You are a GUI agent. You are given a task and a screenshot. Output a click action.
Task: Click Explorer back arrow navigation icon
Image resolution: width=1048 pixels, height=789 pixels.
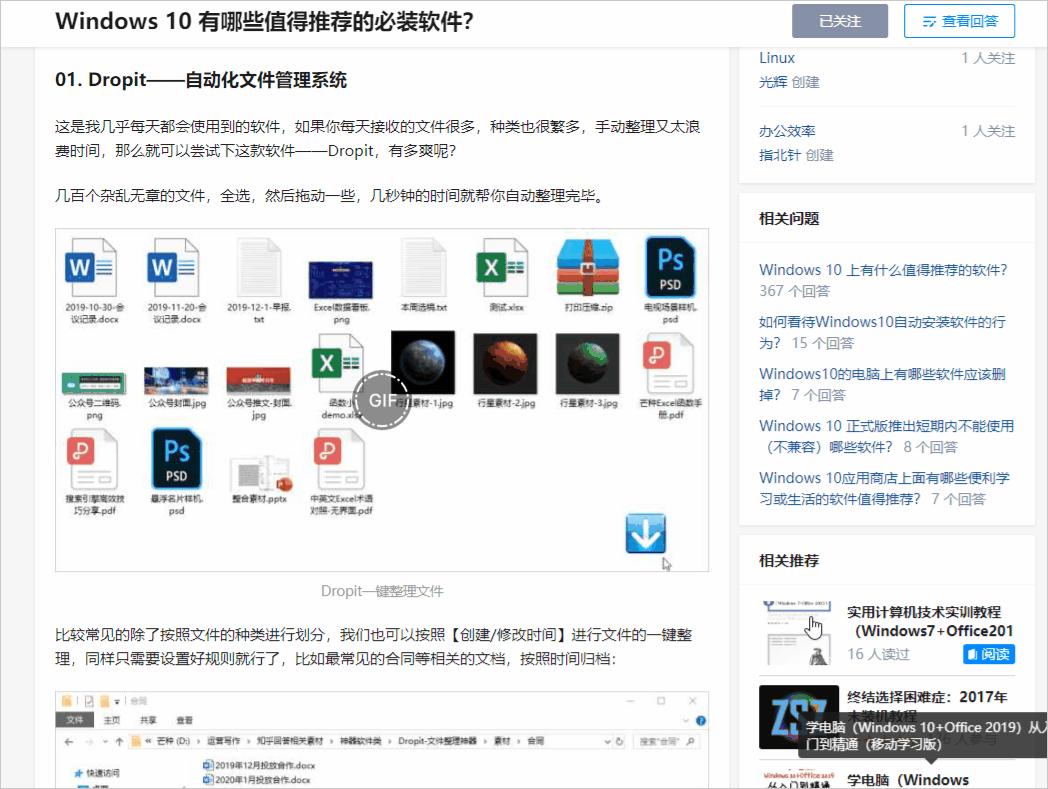coord(69,742)
